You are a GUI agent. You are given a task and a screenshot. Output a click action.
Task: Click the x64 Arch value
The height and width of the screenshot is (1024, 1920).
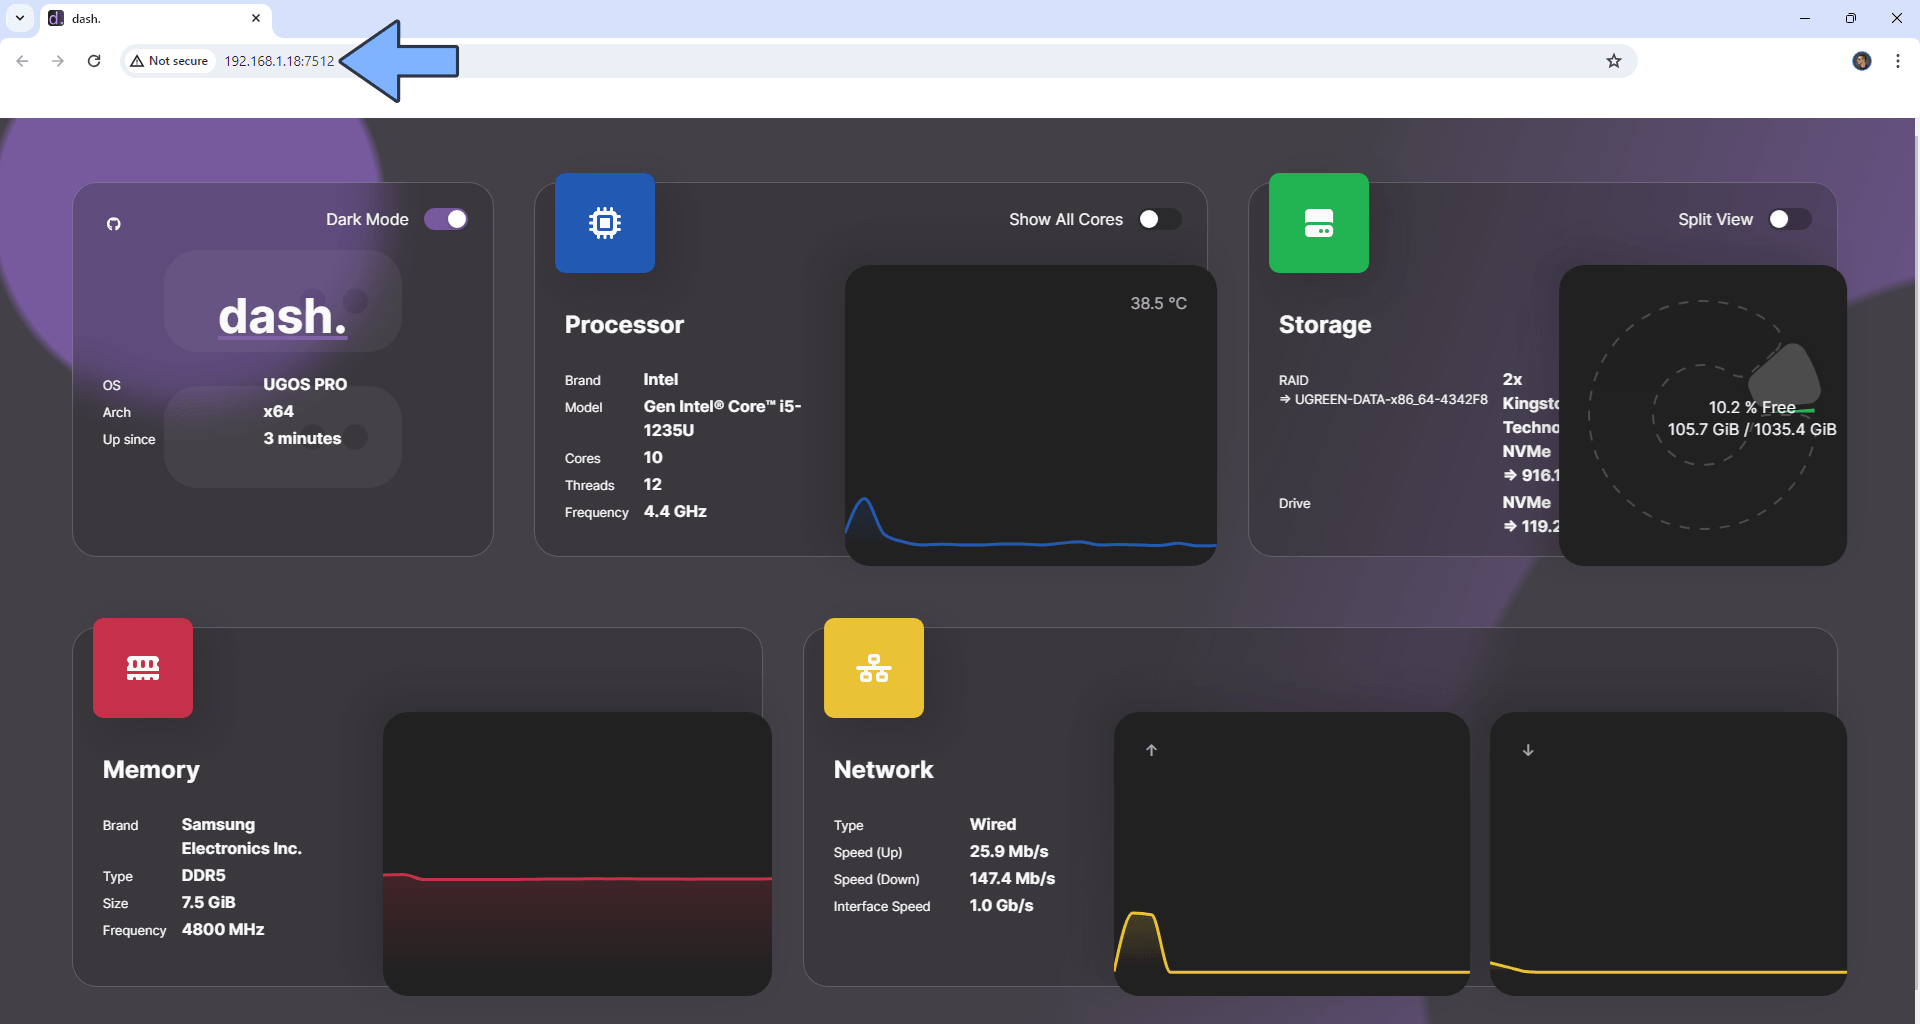[278, 411]
